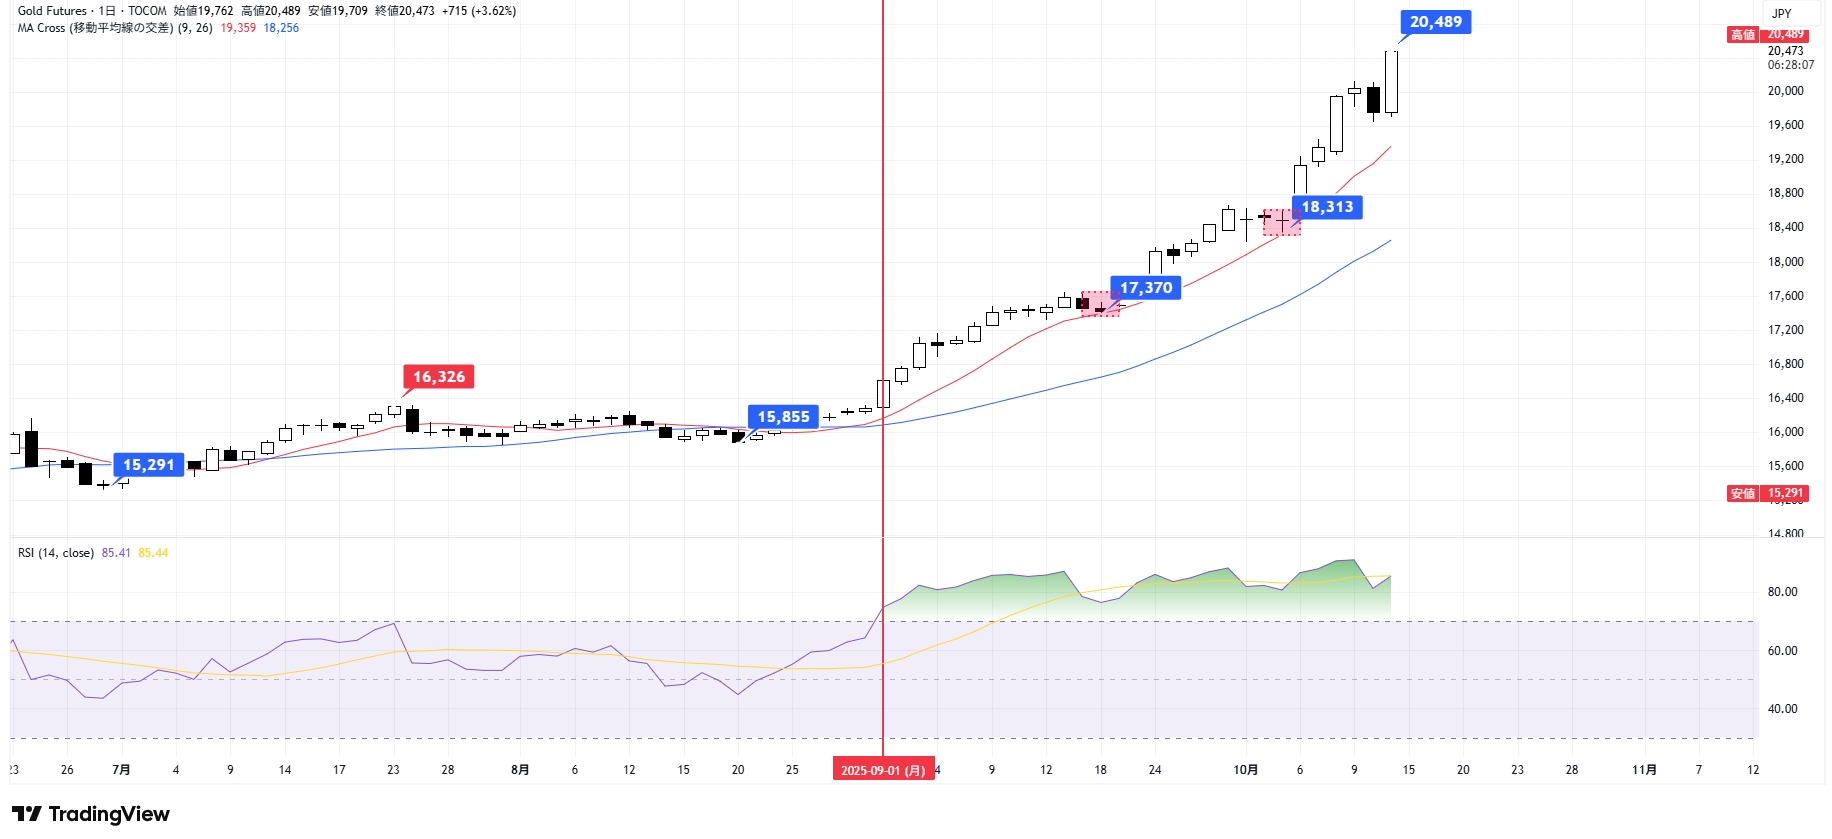This screenshot has width=1832, height=839.
Task: Click the purple RSI value 85.41
Action: point(116,553)
